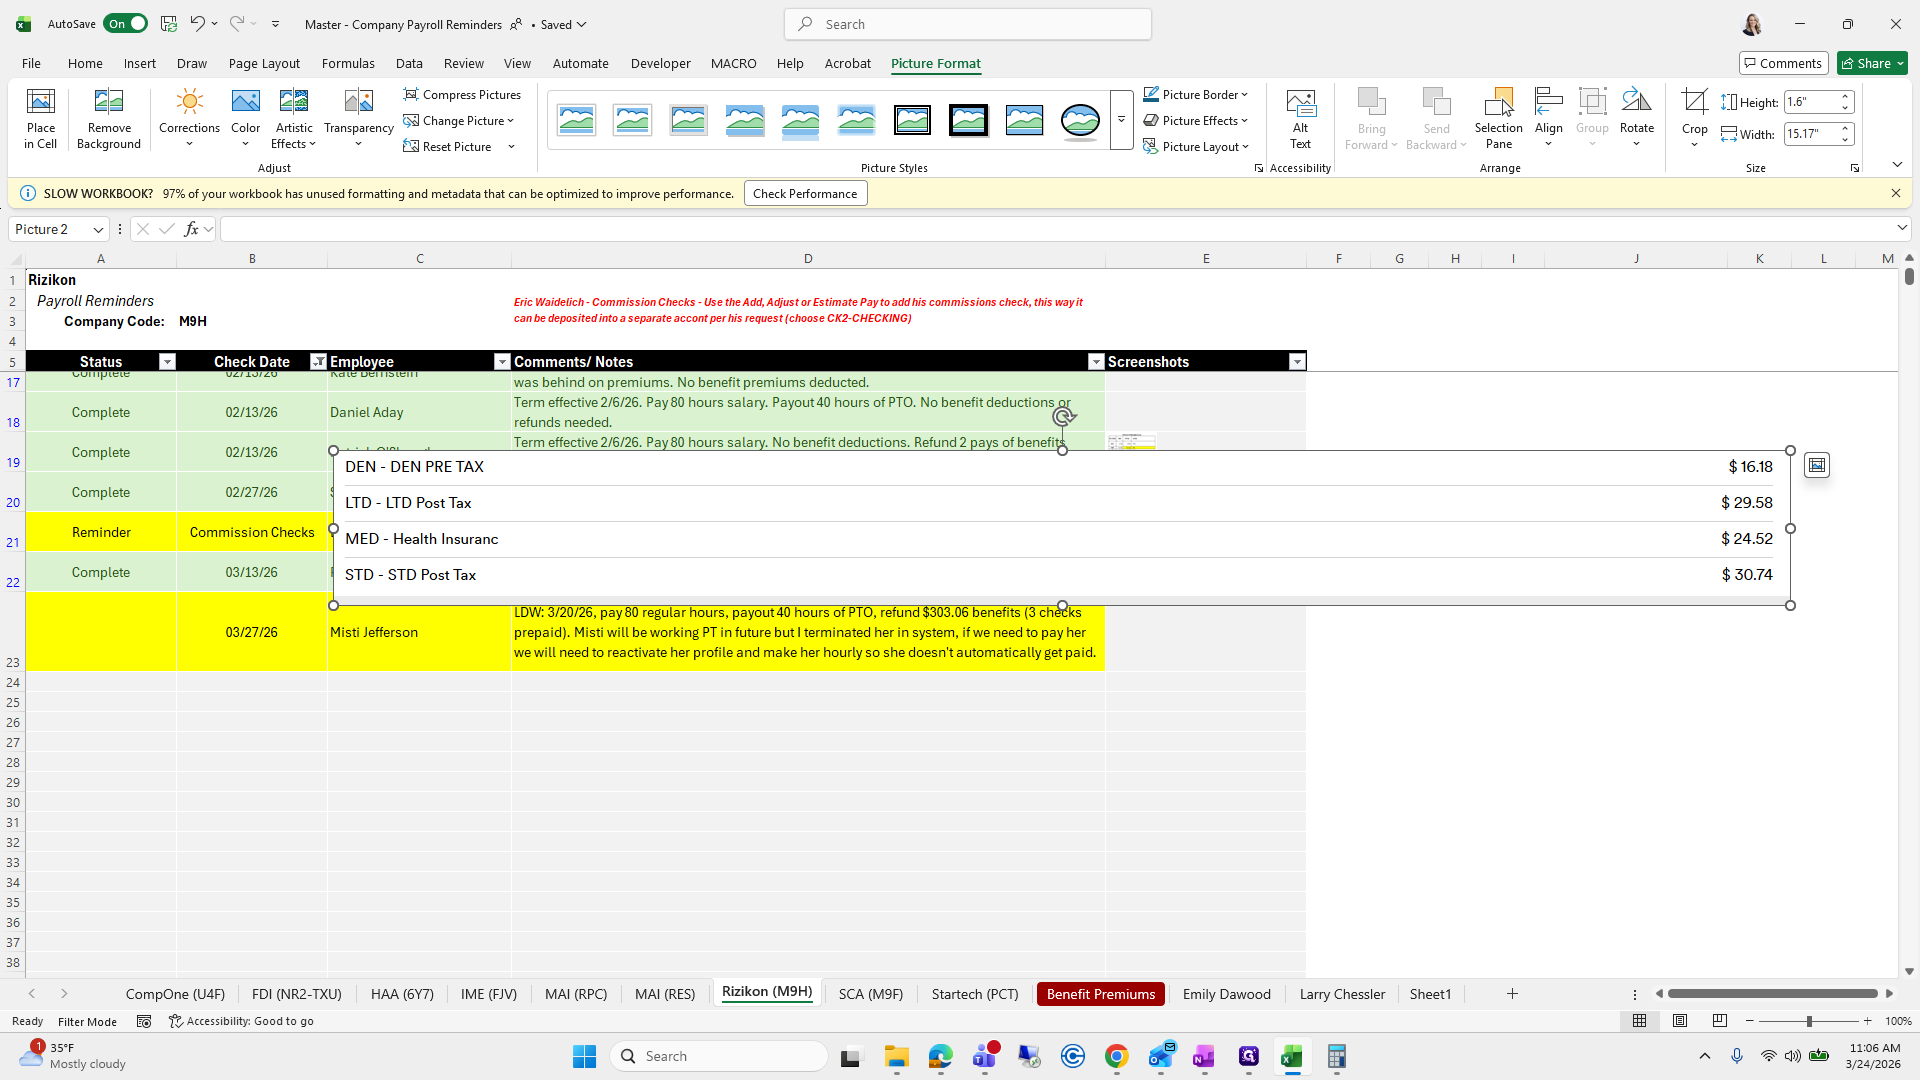The image size is (1920, 1080).
Task: Switch to Page Break Preview view
Action: click(1719, 1021)
